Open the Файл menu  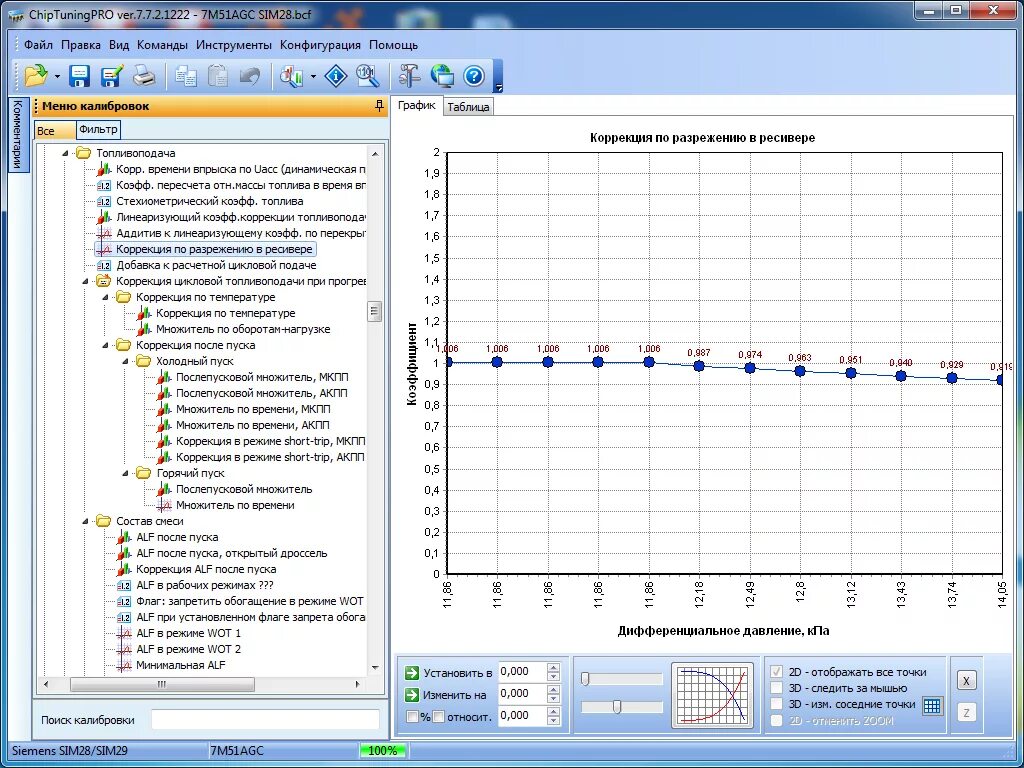[39, 45]
